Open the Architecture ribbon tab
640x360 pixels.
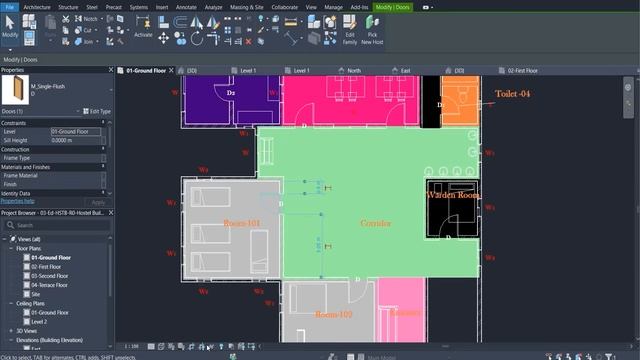pyautogui.click(x=37, y=7)
